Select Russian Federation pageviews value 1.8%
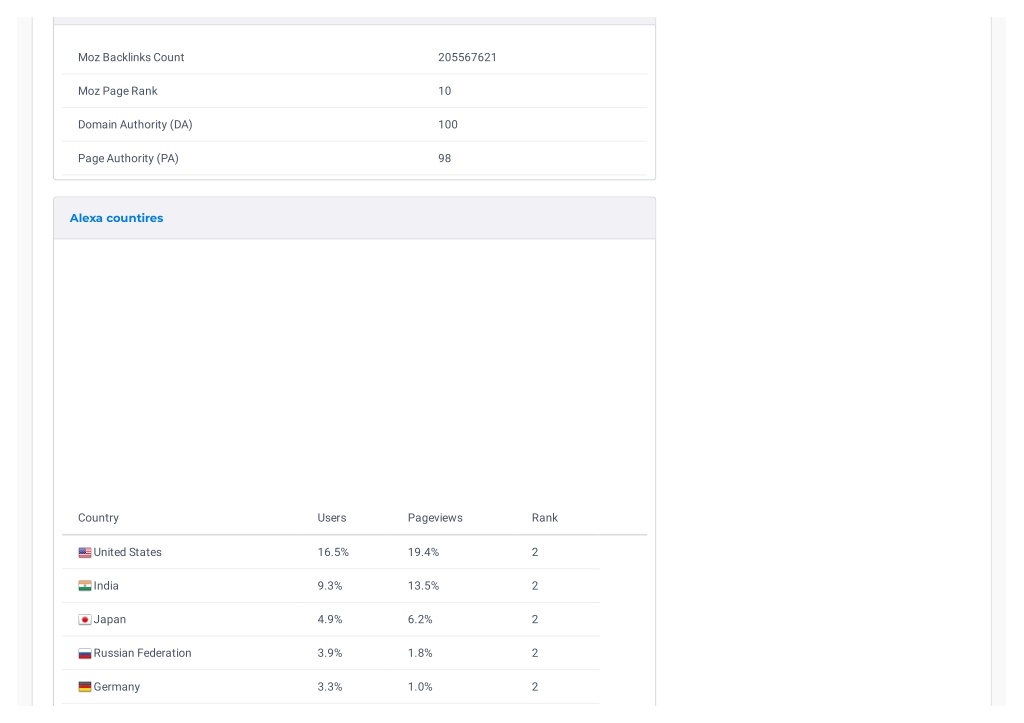1024x723 pixels. point(420,653)
